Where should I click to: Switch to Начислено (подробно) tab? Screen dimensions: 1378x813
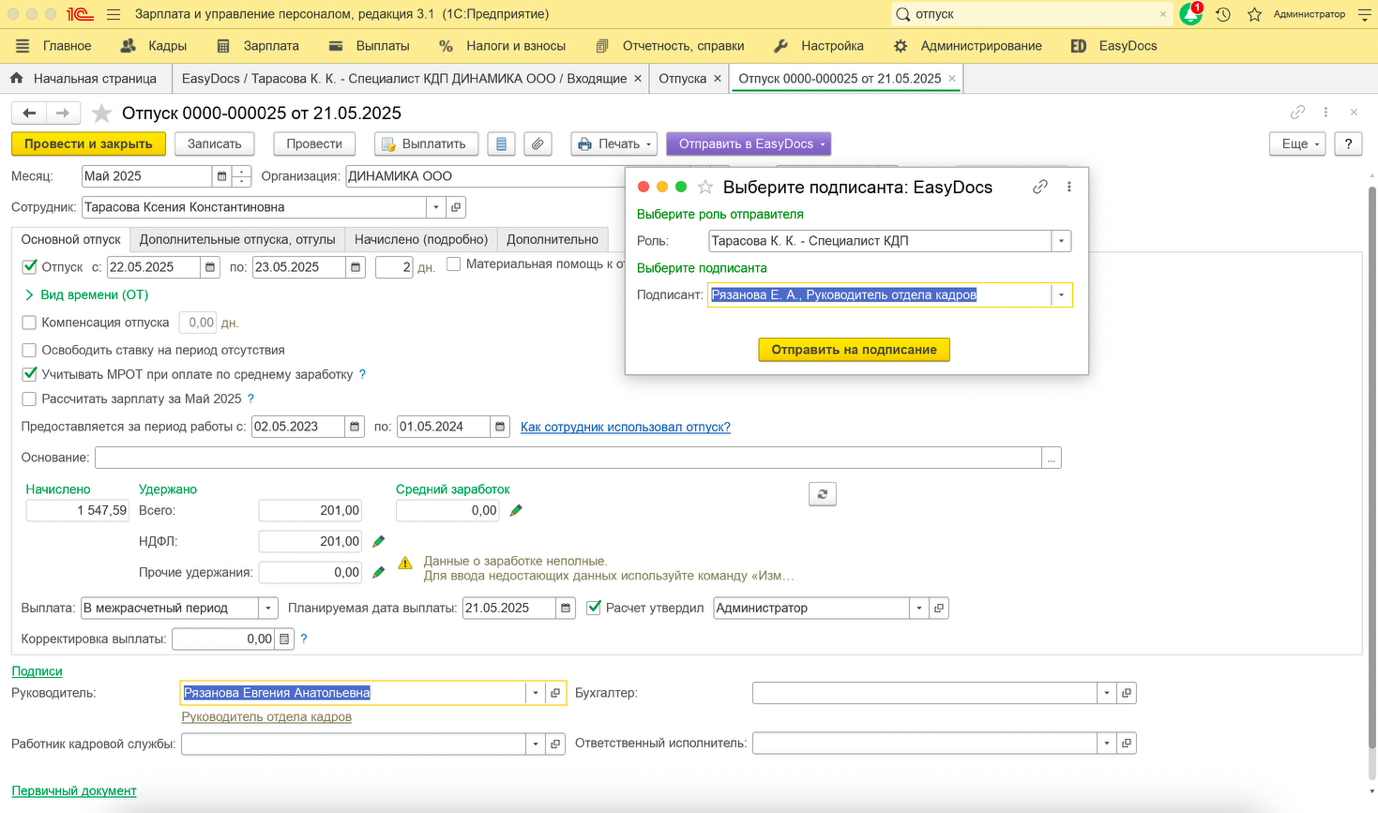pyautogui.click(x=421, y=239)
